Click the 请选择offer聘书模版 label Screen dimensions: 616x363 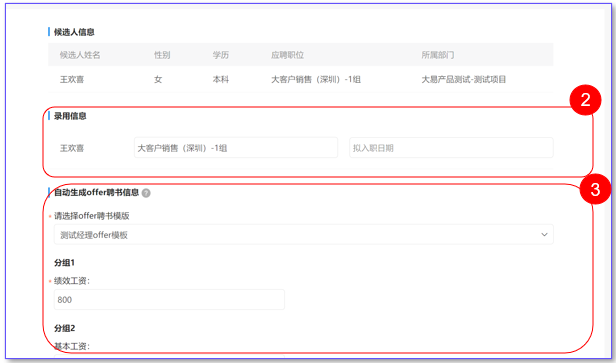[x=92, y=216]
